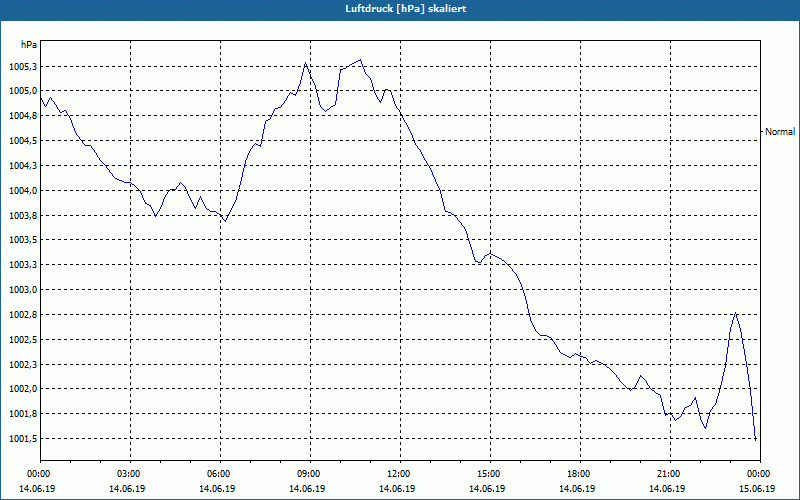Click the 15:00 time label
Viewport: 800px width, 500px height.
(x=487, y=474)
